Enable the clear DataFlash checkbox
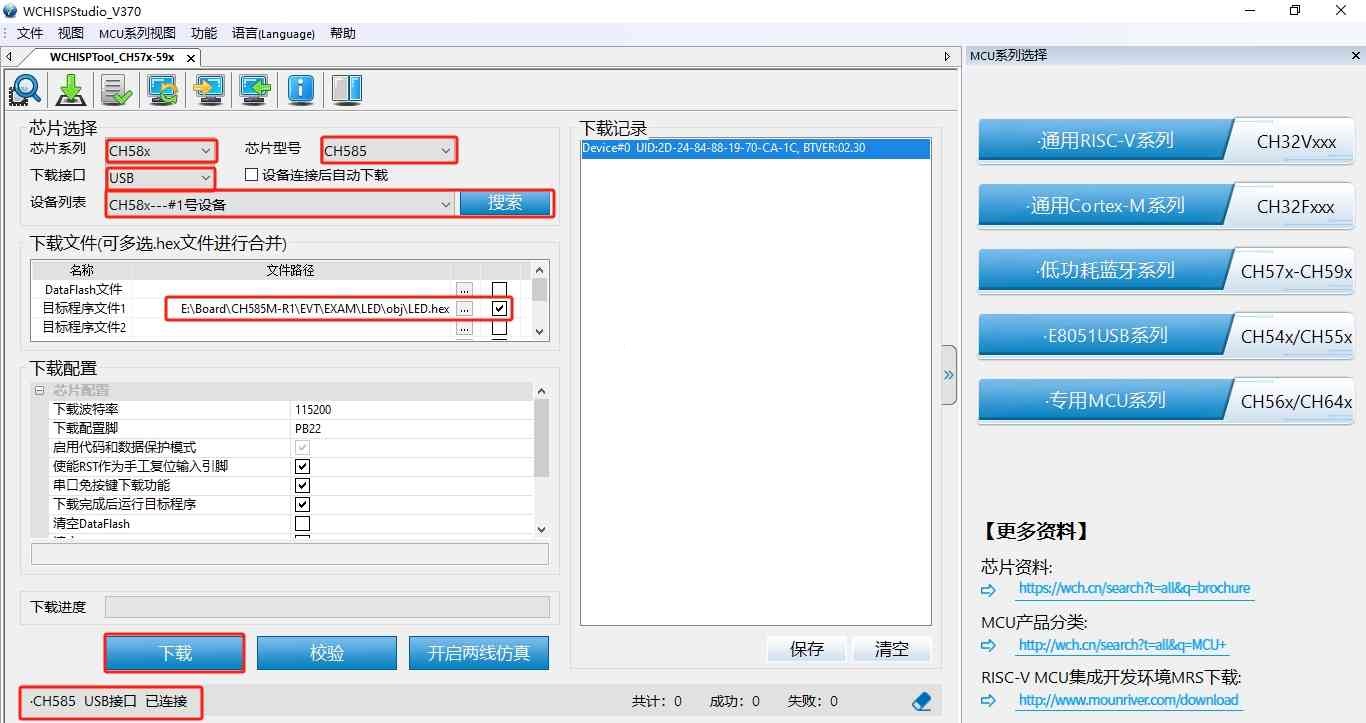This screenshot has width=1366, height=723. click(302, 523)
